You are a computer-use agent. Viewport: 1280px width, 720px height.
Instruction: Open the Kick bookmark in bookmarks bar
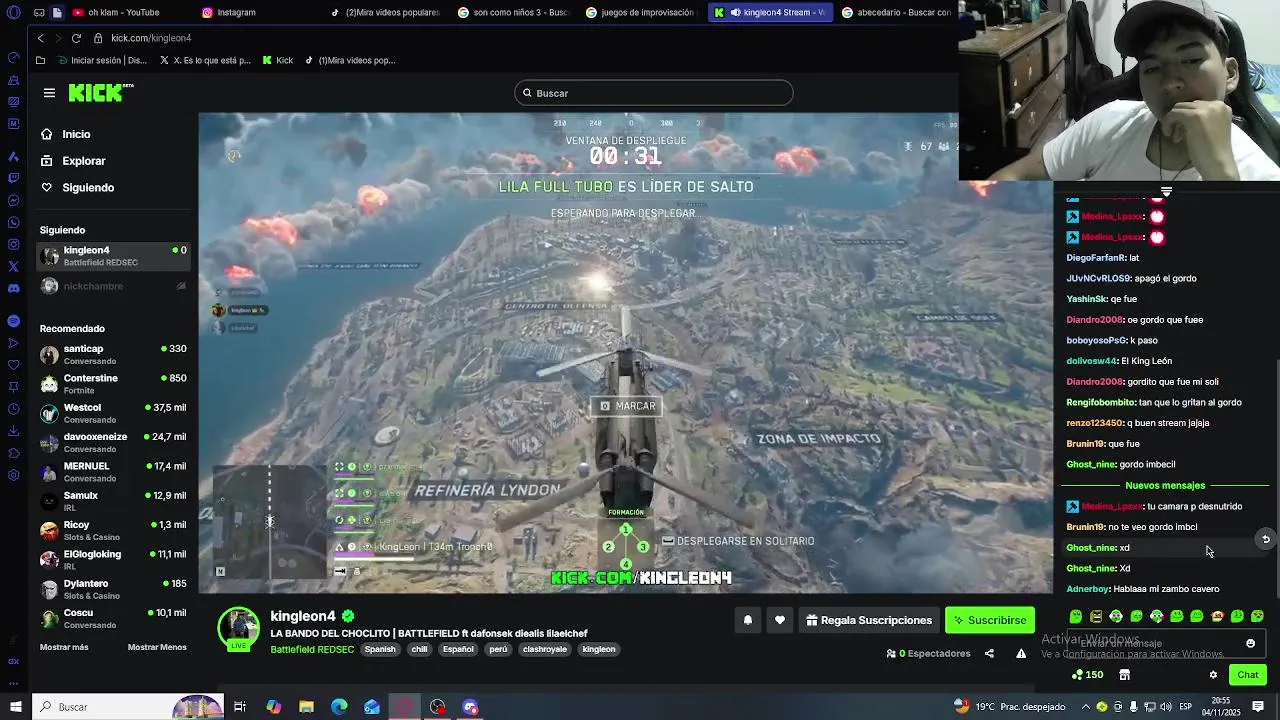coord(278,60)
